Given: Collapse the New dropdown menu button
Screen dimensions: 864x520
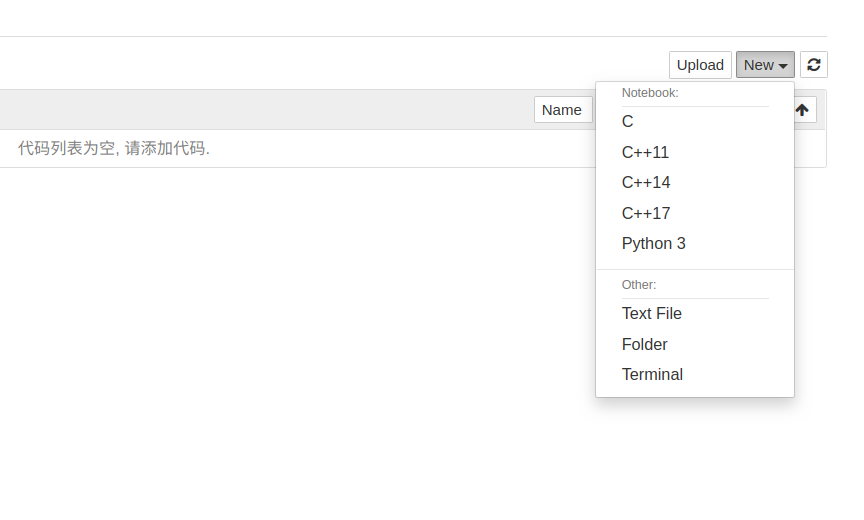Looking at the screenshot, I should (765, 65).
